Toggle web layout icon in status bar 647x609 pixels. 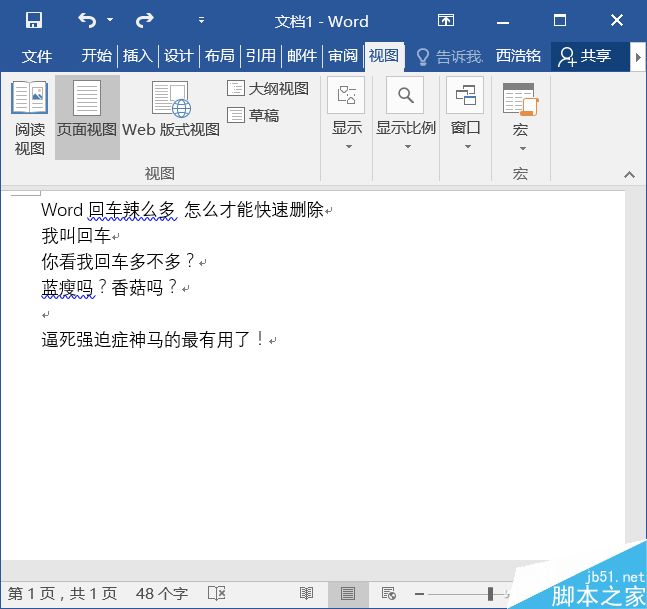coord(389,593)
